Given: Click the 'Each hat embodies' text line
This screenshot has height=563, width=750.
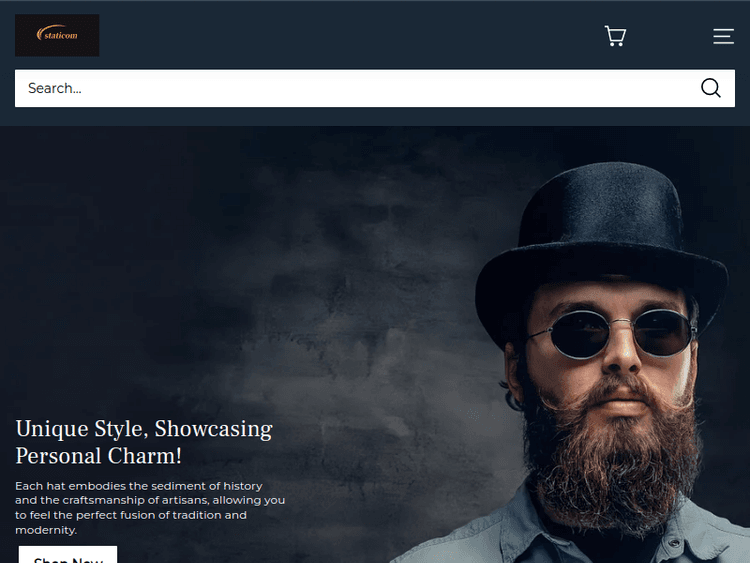Looking at the screenshot, I should (x=139, y=486).
